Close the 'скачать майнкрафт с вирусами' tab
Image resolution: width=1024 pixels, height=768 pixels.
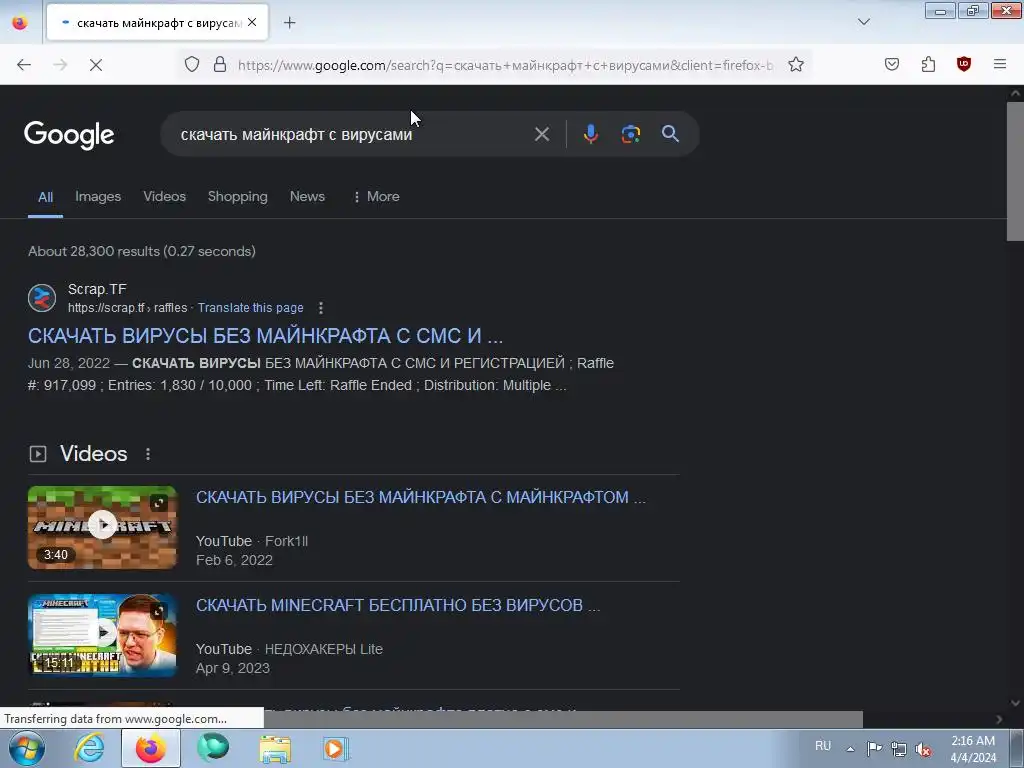tap(252, 23)
